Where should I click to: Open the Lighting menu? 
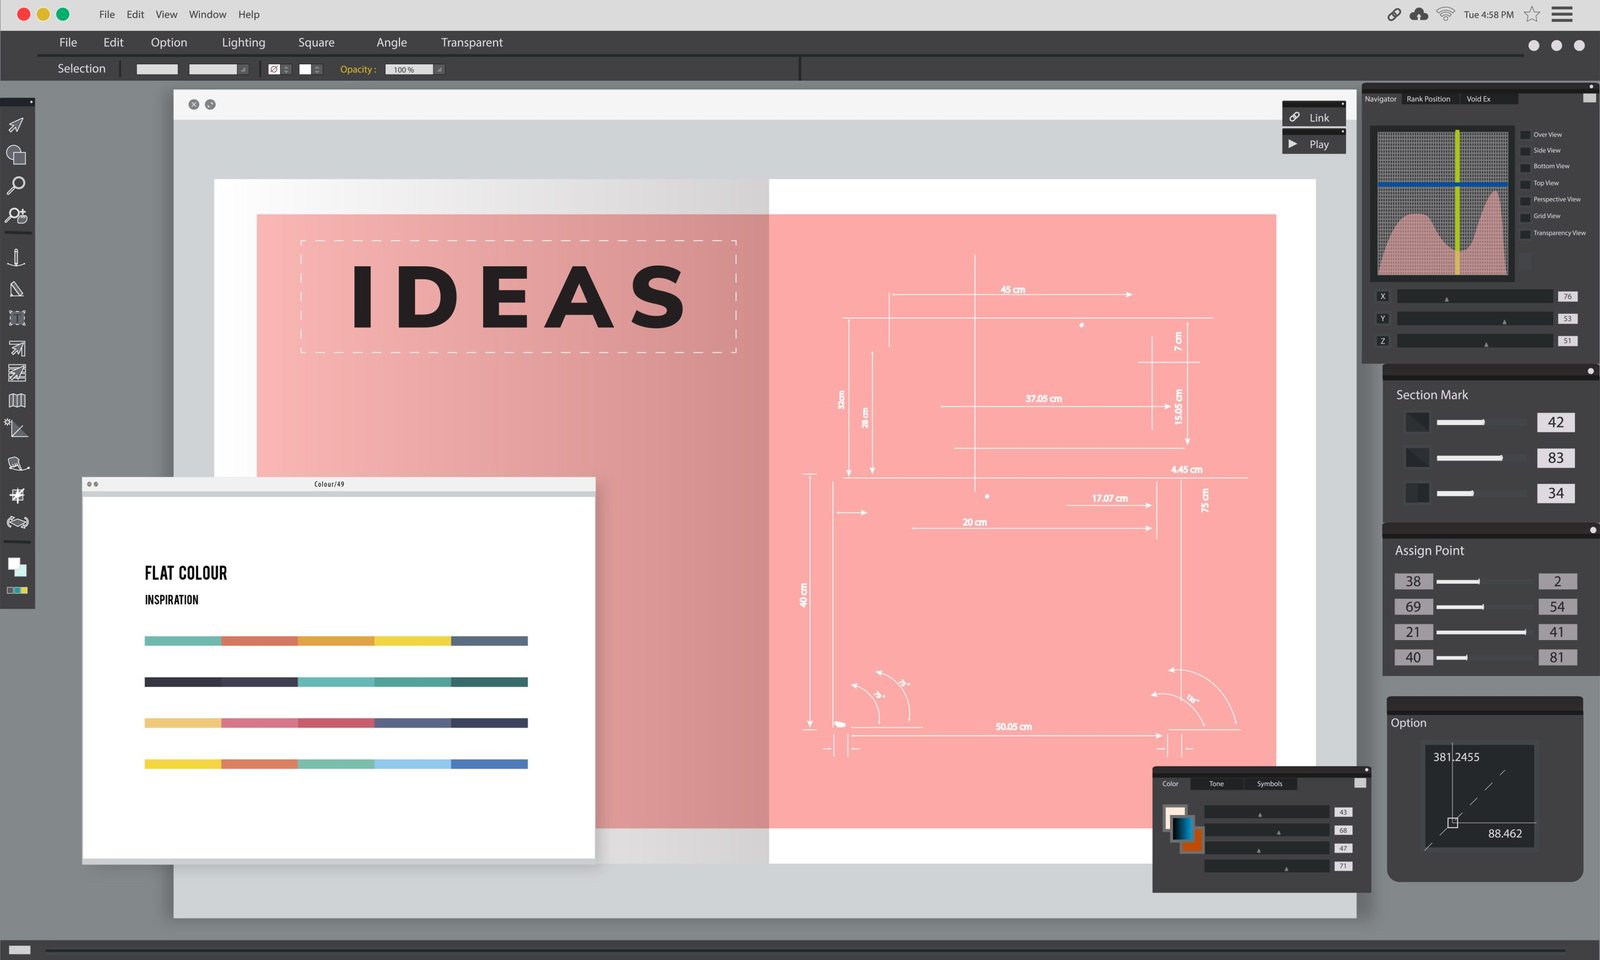point(243,42)
